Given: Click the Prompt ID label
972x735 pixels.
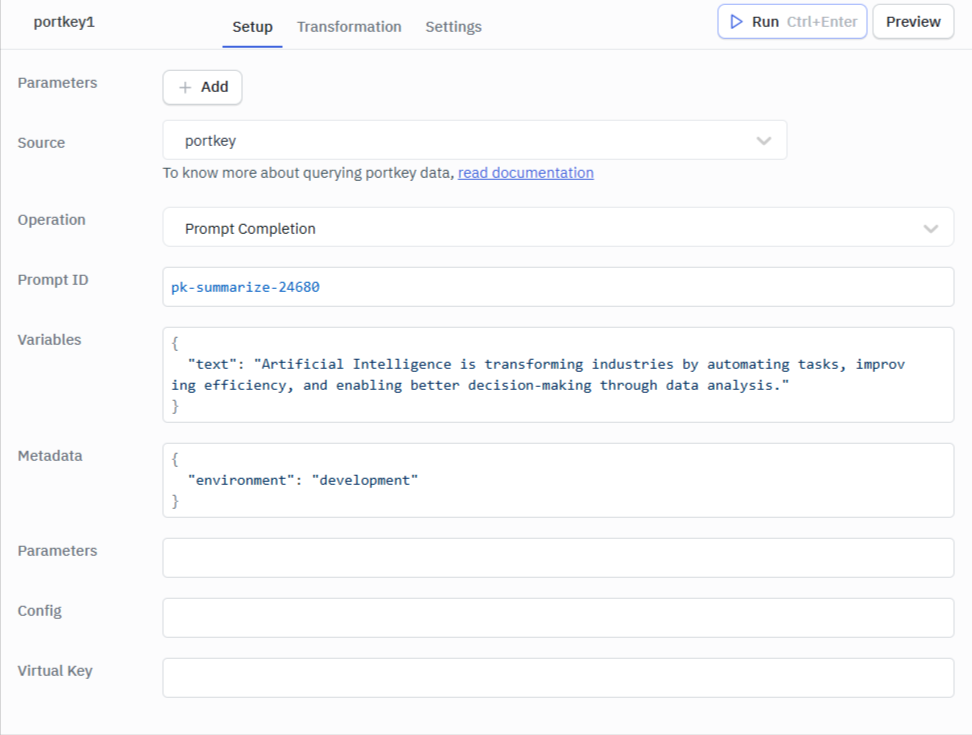Looking at the screenshot, I should point(53,280).
